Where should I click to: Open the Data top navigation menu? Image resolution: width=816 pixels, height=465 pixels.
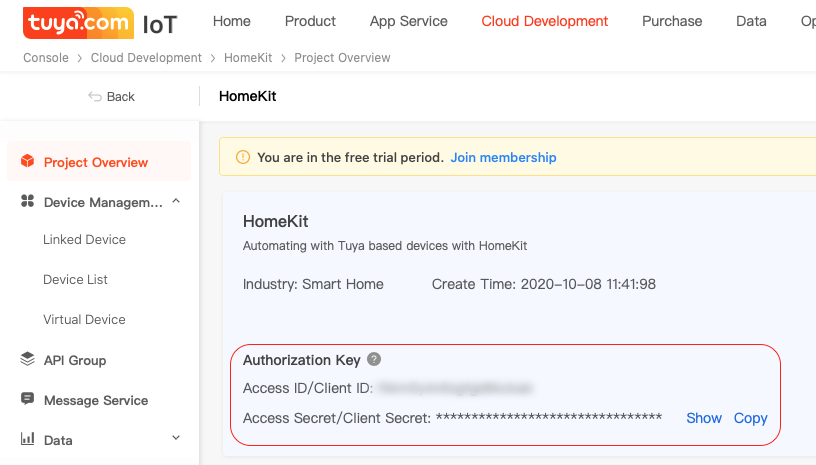[x=751, y=21]
